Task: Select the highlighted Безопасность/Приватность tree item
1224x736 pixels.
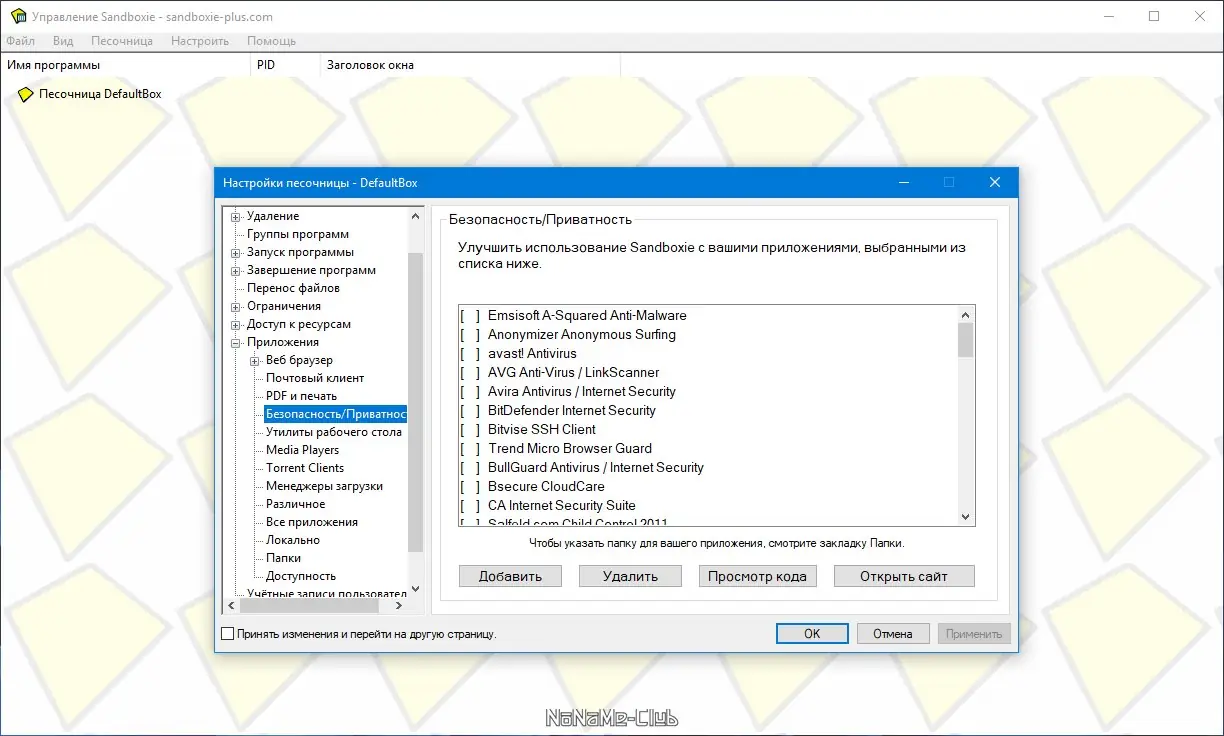Action: pos(336,414)
